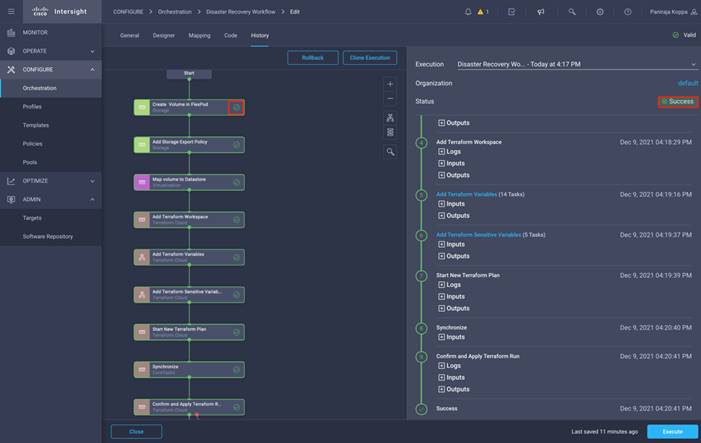Open the hamburger navigation menu
Image resolution: width=701 pixels, height=443 pixels.
[11, 12]
